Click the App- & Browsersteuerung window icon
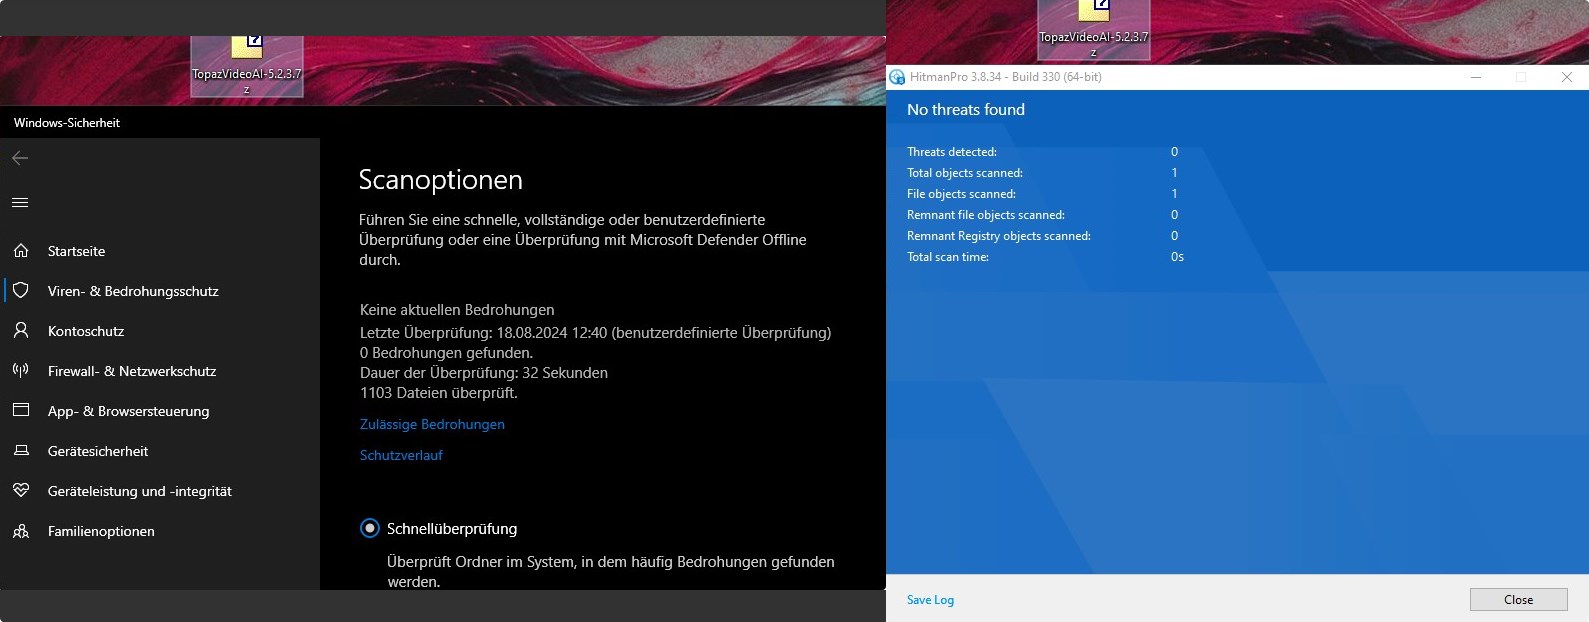Viewport: 1589px width, 622px height. click(21, 411)
